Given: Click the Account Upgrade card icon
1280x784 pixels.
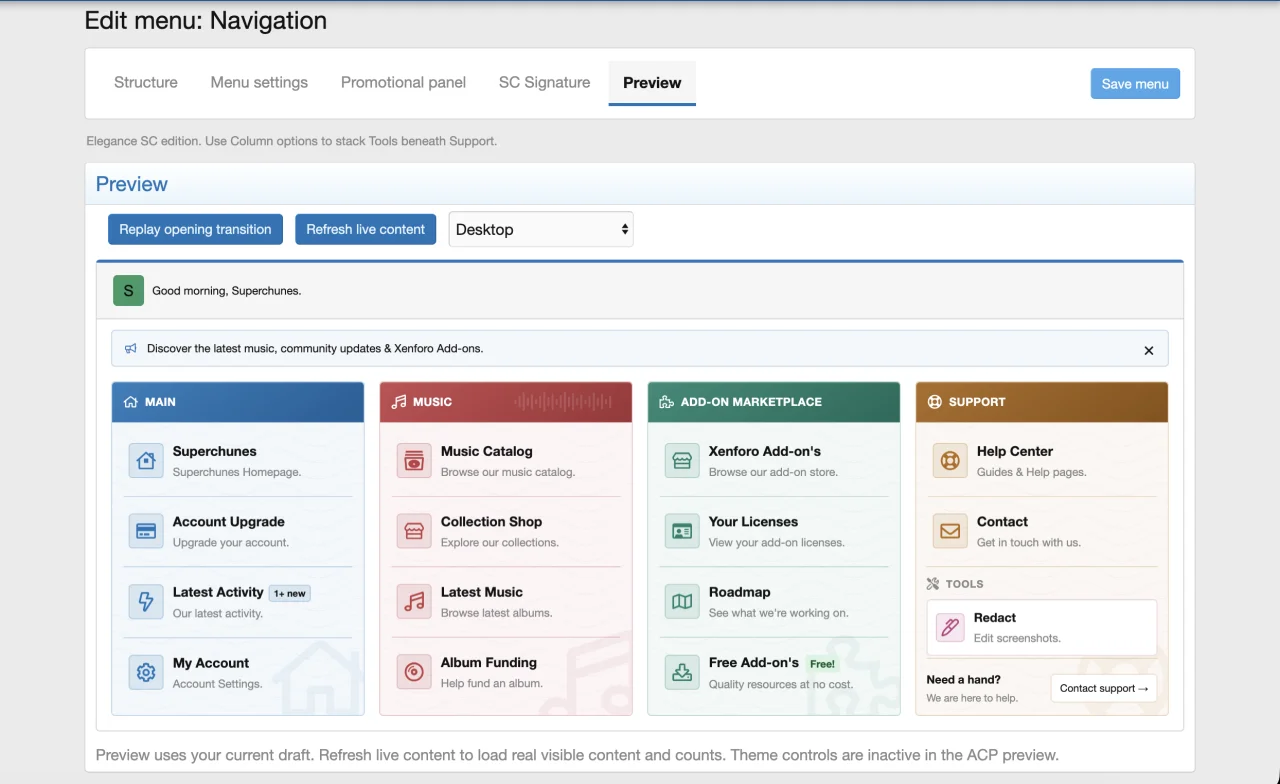Looking at the screenshot, I should [x=146, y=531].
